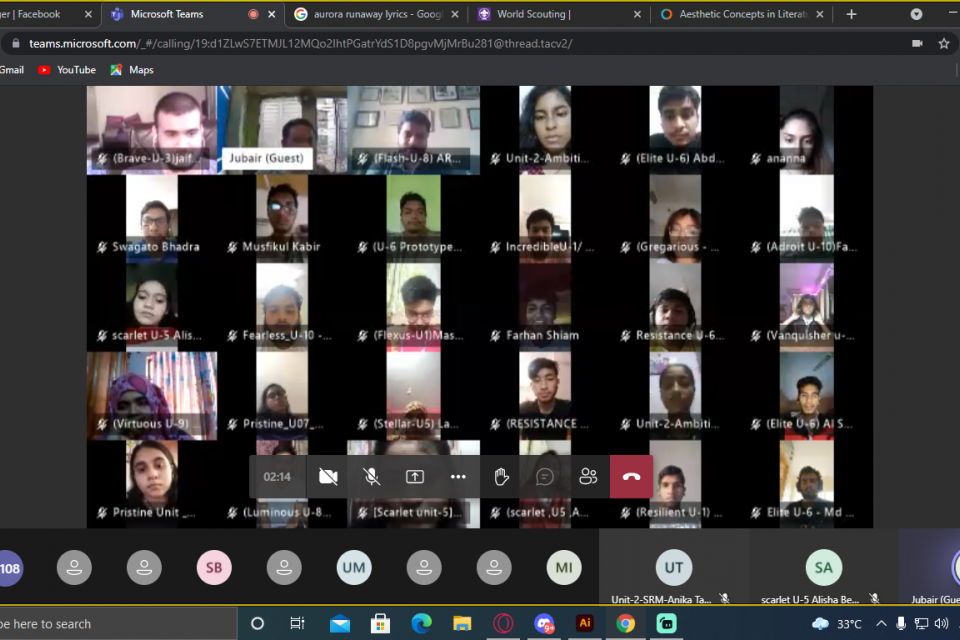
Task: Turn on the camera in call toolbar
Action: pyautogui.click(x=328, y=477)
